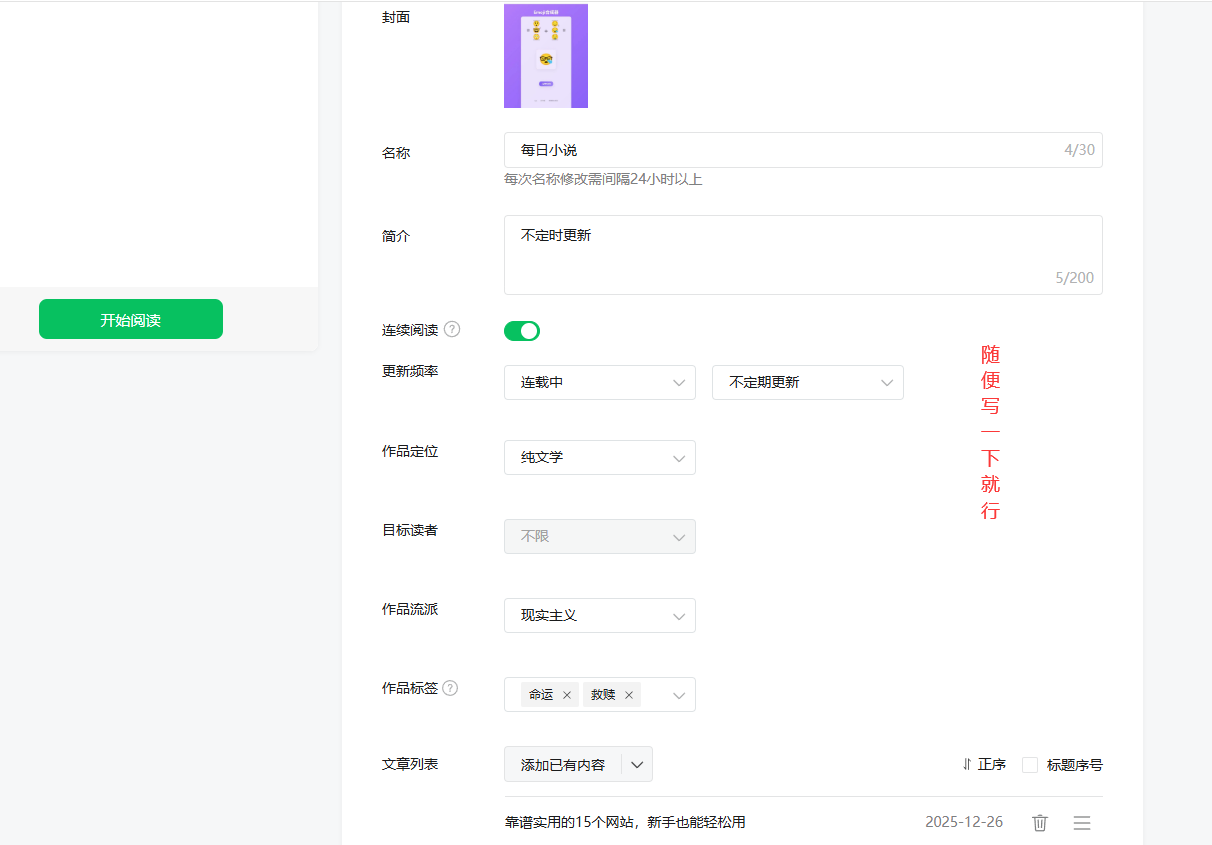Open the 连载中 status dropdown
This screenshot has width=1212, height=845.
tap(599, 382)
